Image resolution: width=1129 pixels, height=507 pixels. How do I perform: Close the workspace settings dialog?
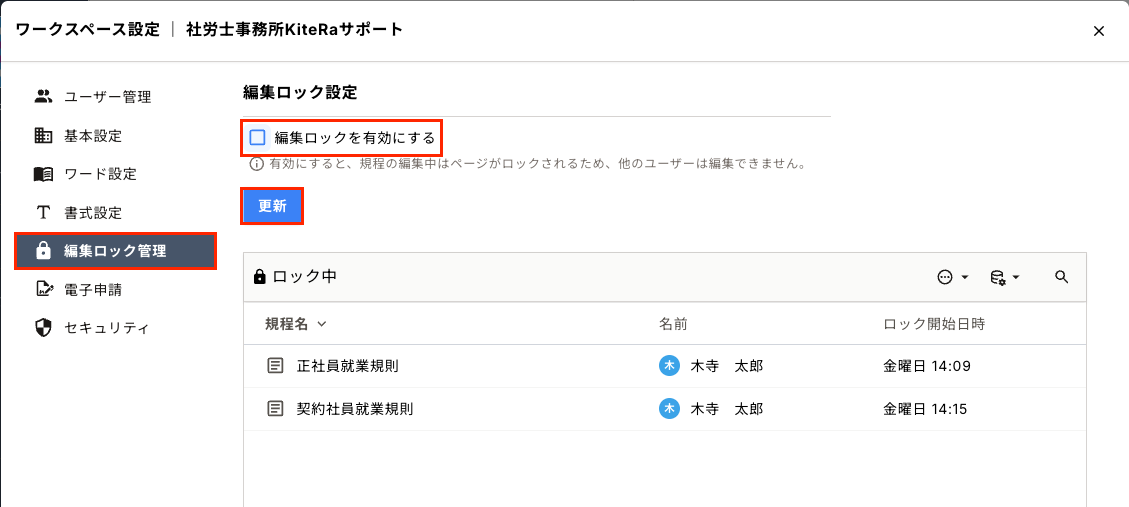pos(1099,31)
